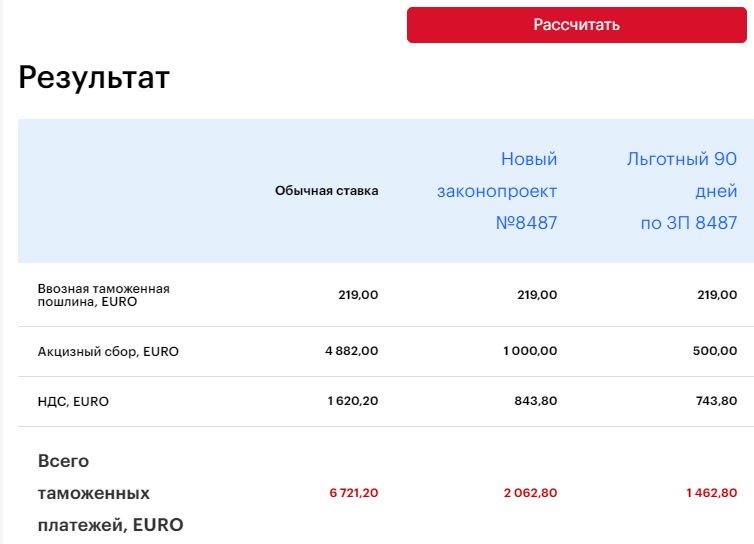Click the Всего таможенных платежей, EURO label

click(x=110, y=493)
